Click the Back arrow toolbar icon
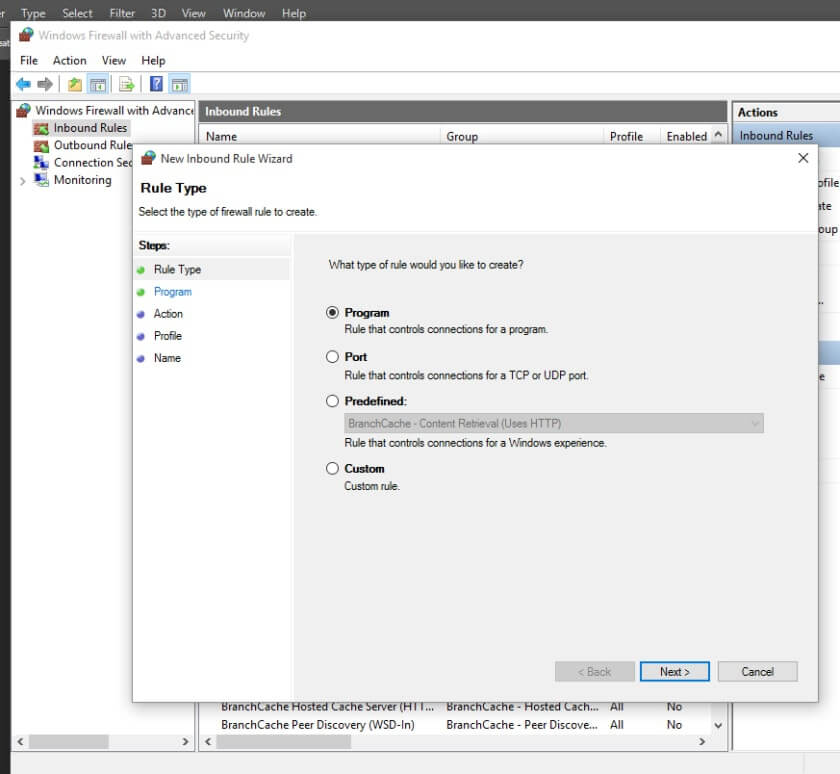The width and height of the screenshot is (840, 774). [x=22, y=84]
